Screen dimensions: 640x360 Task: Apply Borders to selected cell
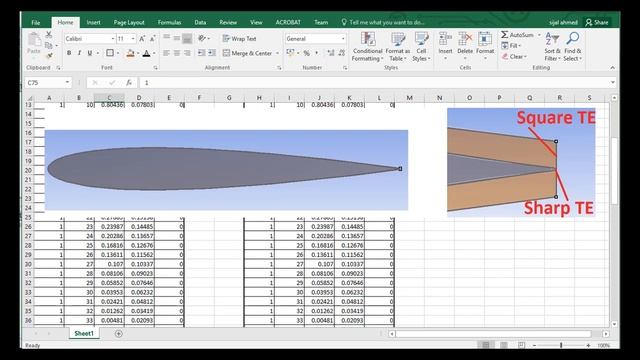[110, 53]
